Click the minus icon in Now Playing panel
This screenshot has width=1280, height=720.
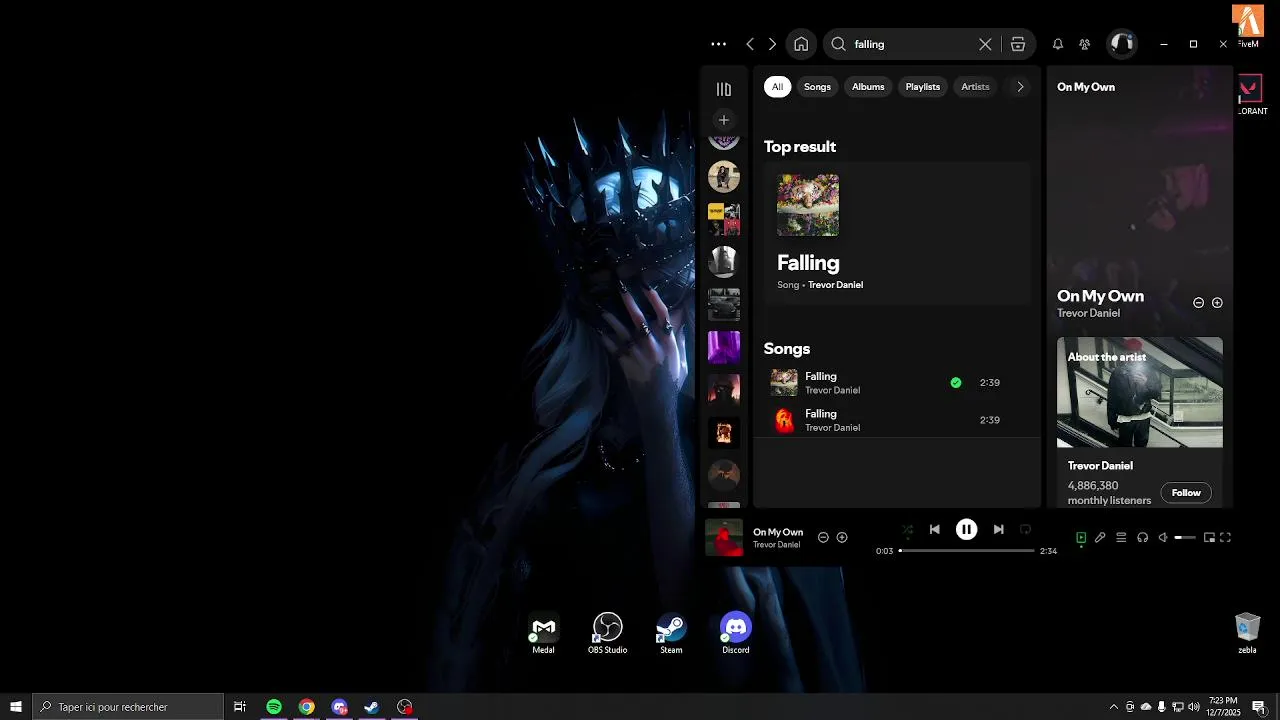point(1199,303)
